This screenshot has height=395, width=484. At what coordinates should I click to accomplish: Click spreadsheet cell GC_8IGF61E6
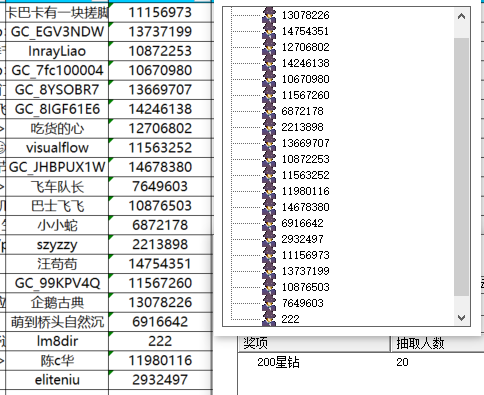[x=57, y=109]
